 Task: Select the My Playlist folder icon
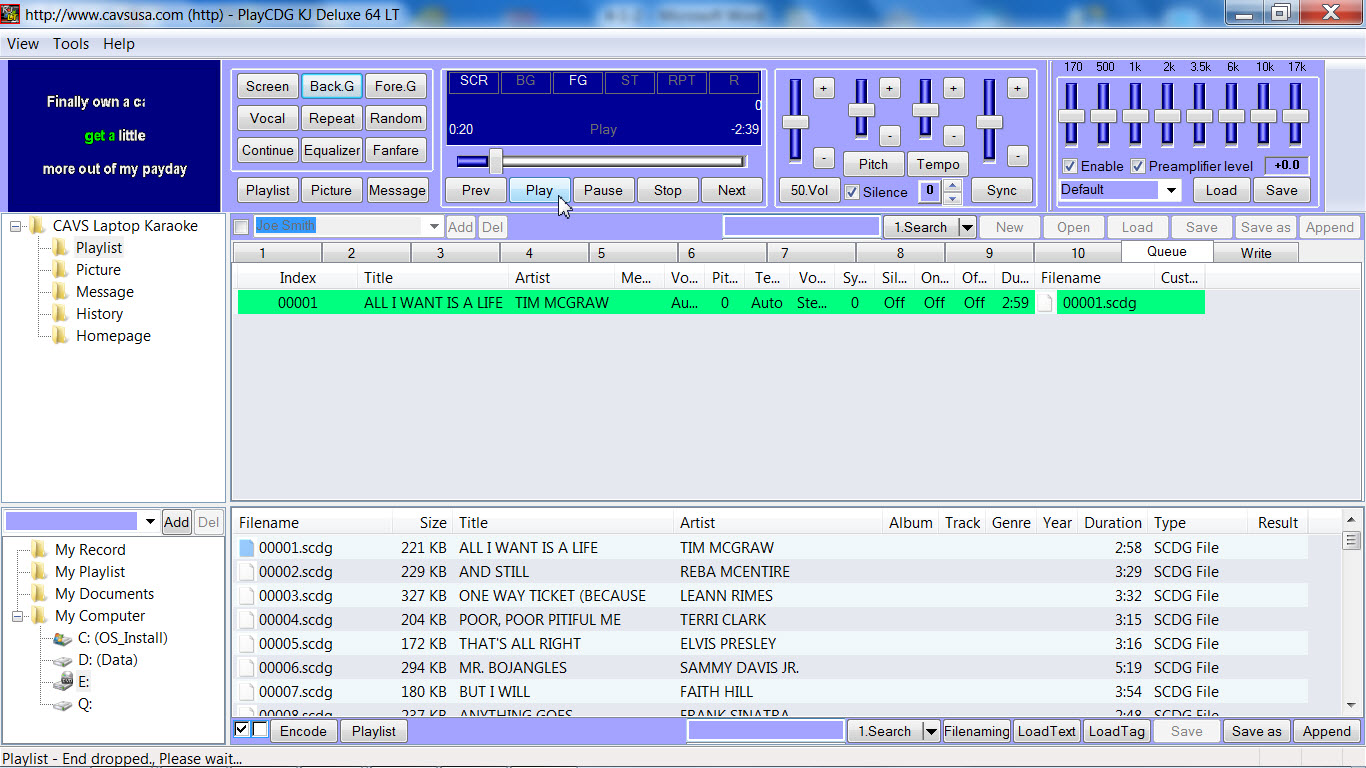pos(39,572)
